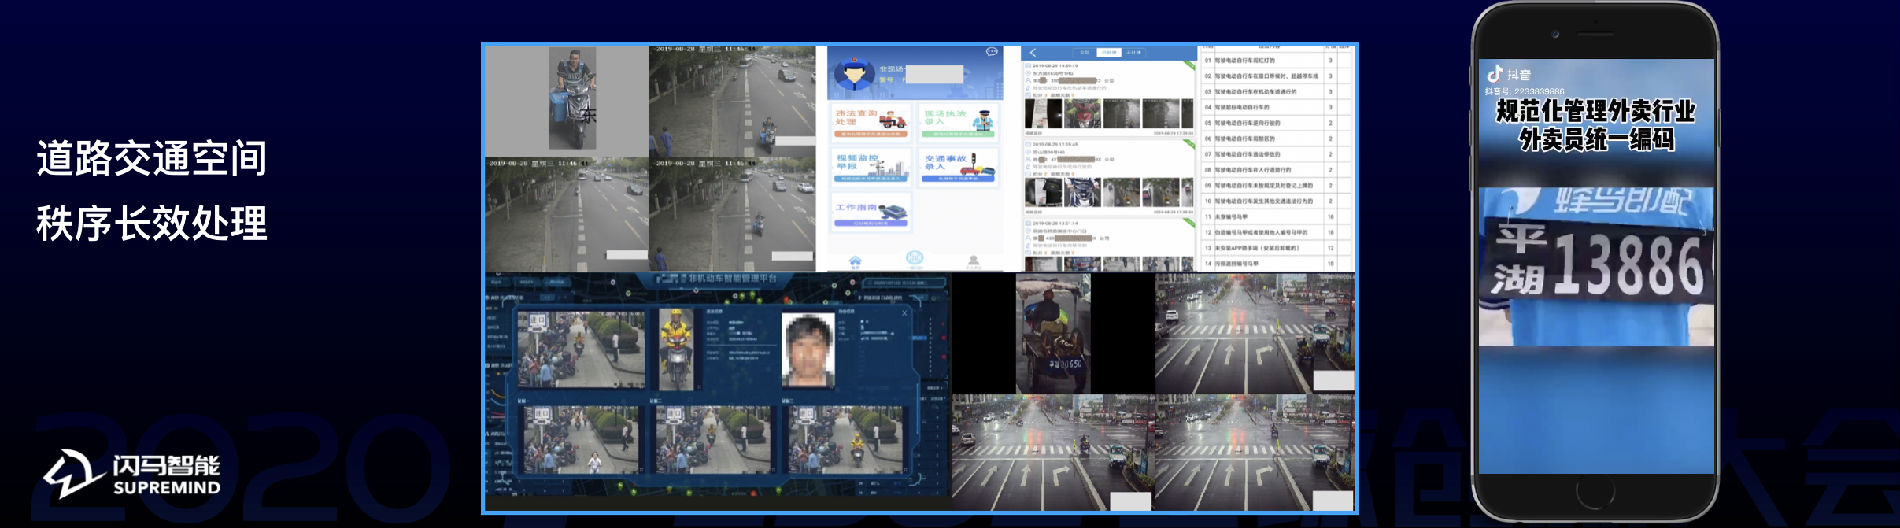Click the police officer avatar icon
The image size is (1900, 528).
click(854, 74)
